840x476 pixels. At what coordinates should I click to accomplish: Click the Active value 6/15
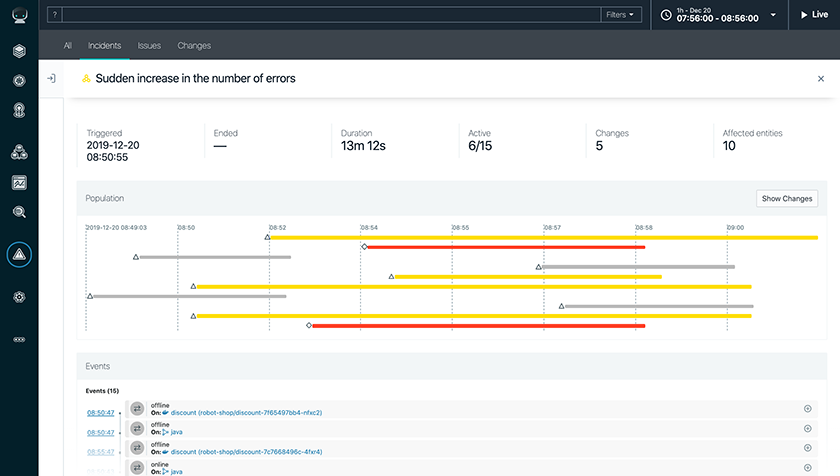[480, 146]
